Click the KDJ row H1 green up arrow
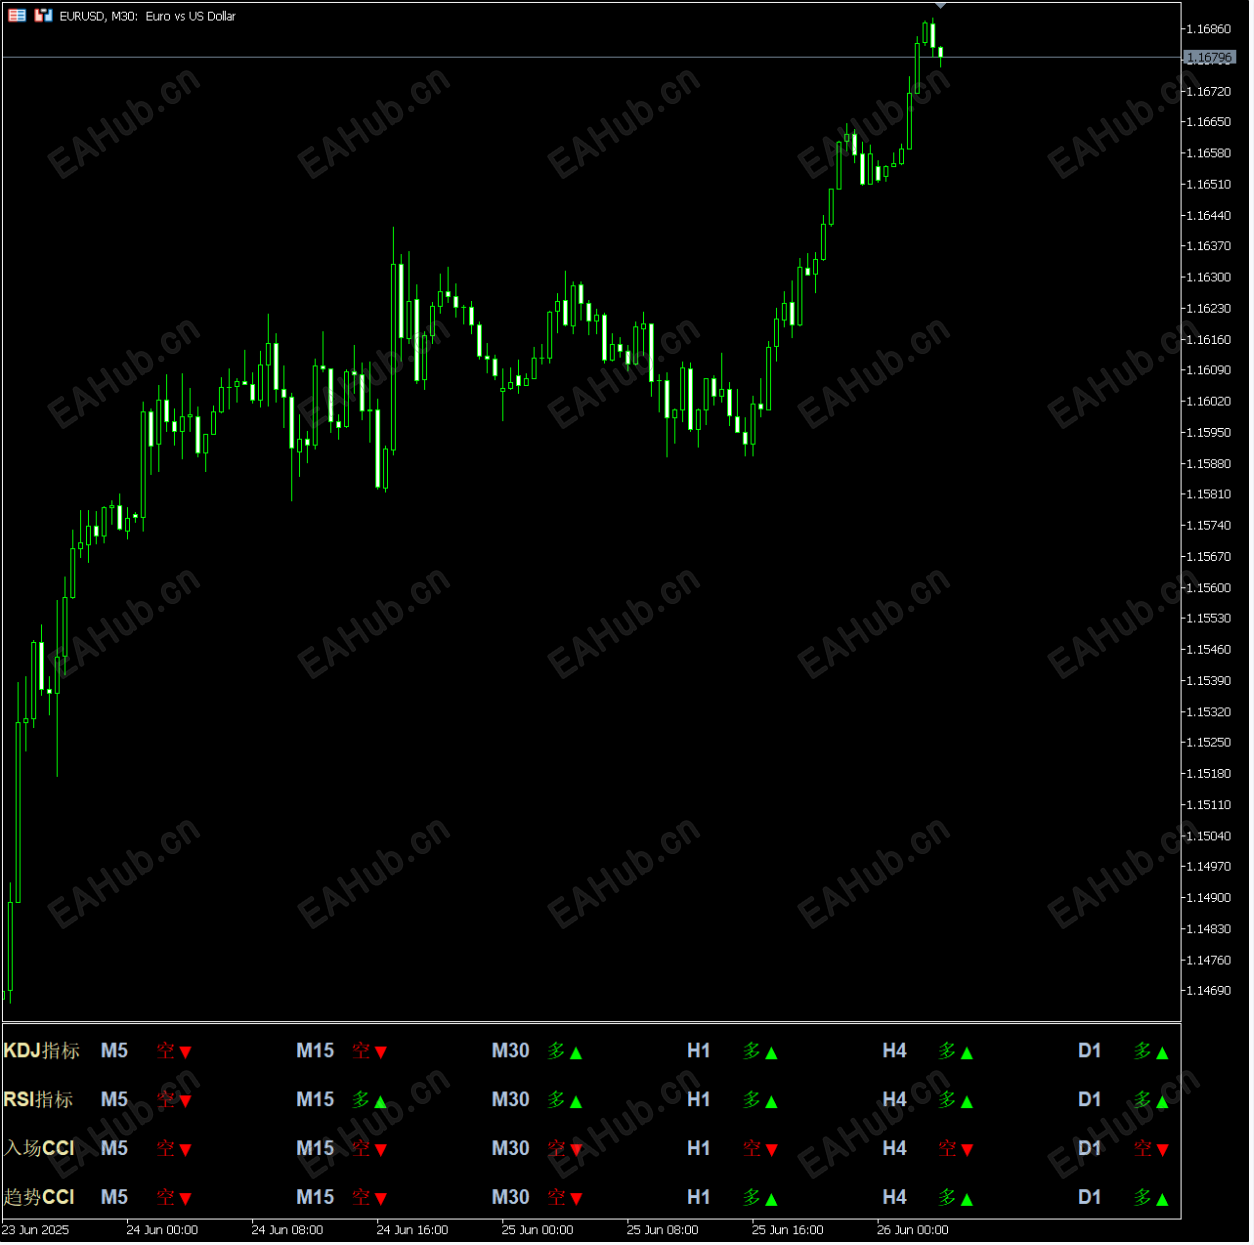1254x1245 pixels. pos(771,1052)
